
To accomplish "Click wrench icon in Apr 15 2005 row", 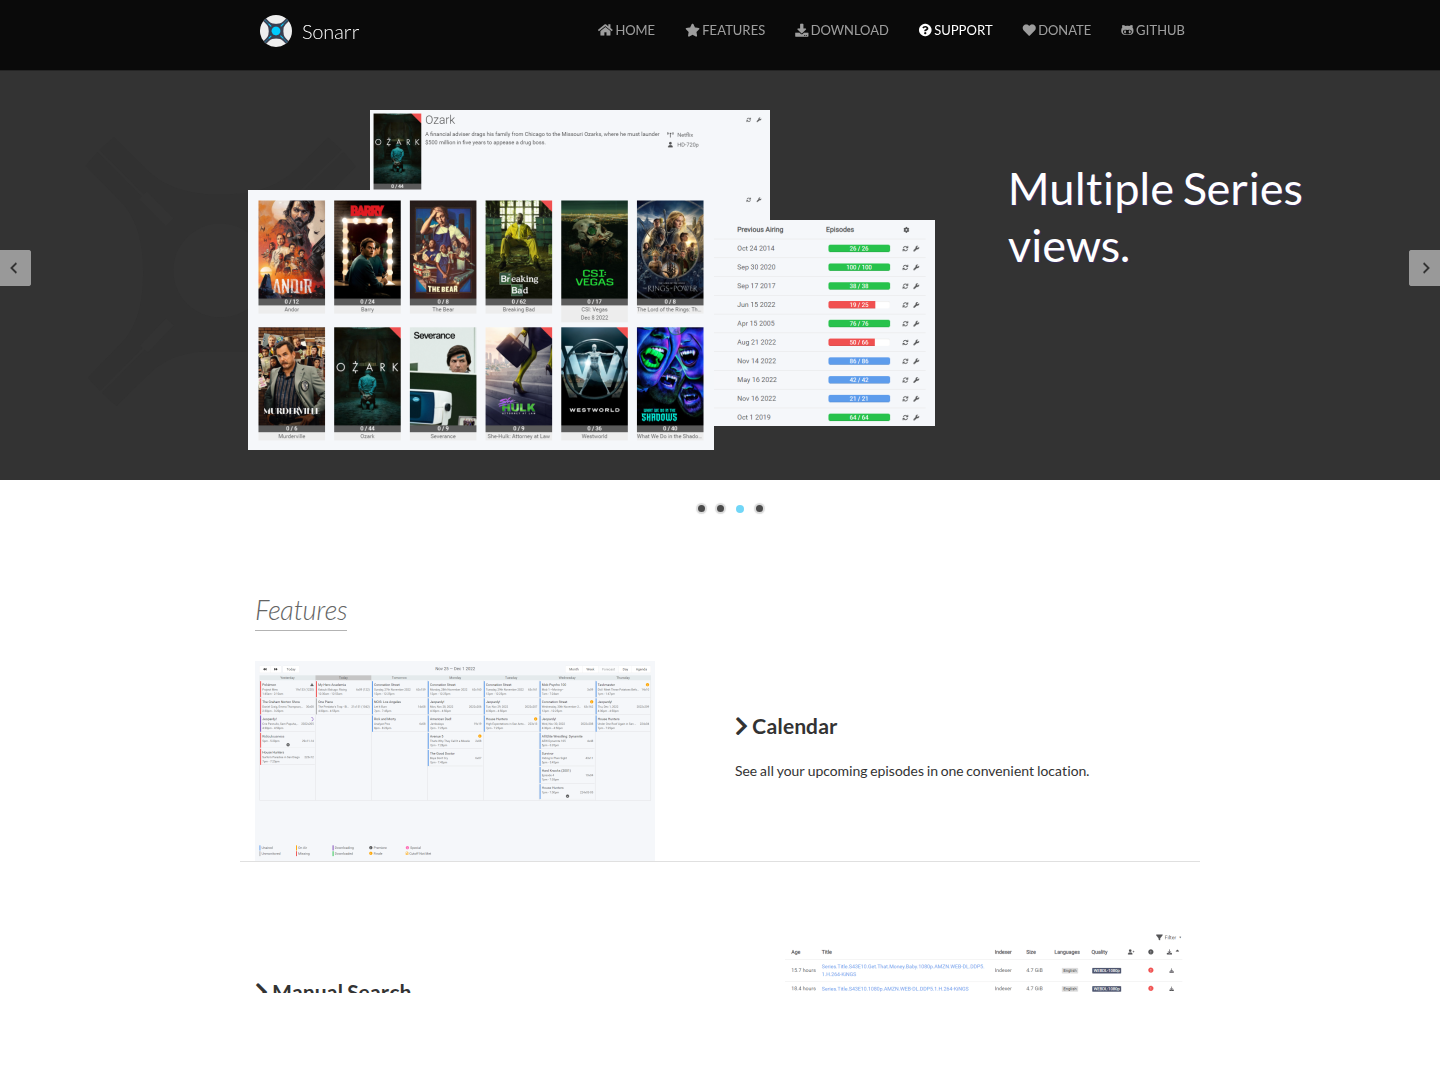I will (916, 324).
